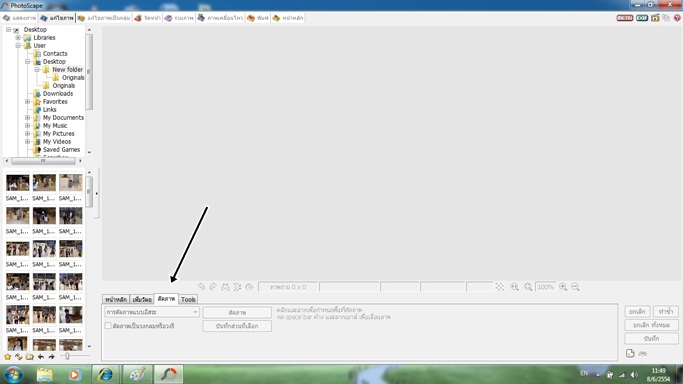Open the red MENU button at top right
683x384 pixels.
point(625,18)
